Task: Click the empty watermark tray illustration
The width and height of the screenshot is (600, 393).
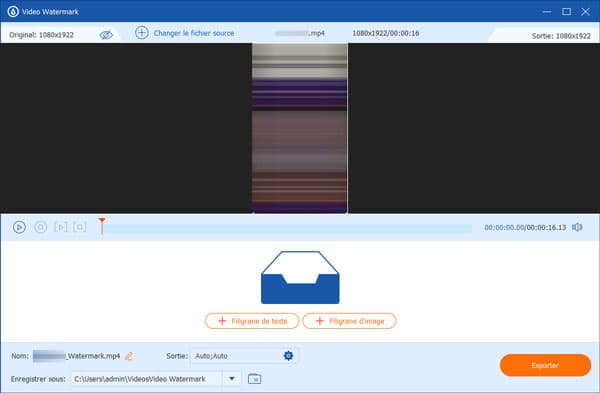Action: coord(300,277)
